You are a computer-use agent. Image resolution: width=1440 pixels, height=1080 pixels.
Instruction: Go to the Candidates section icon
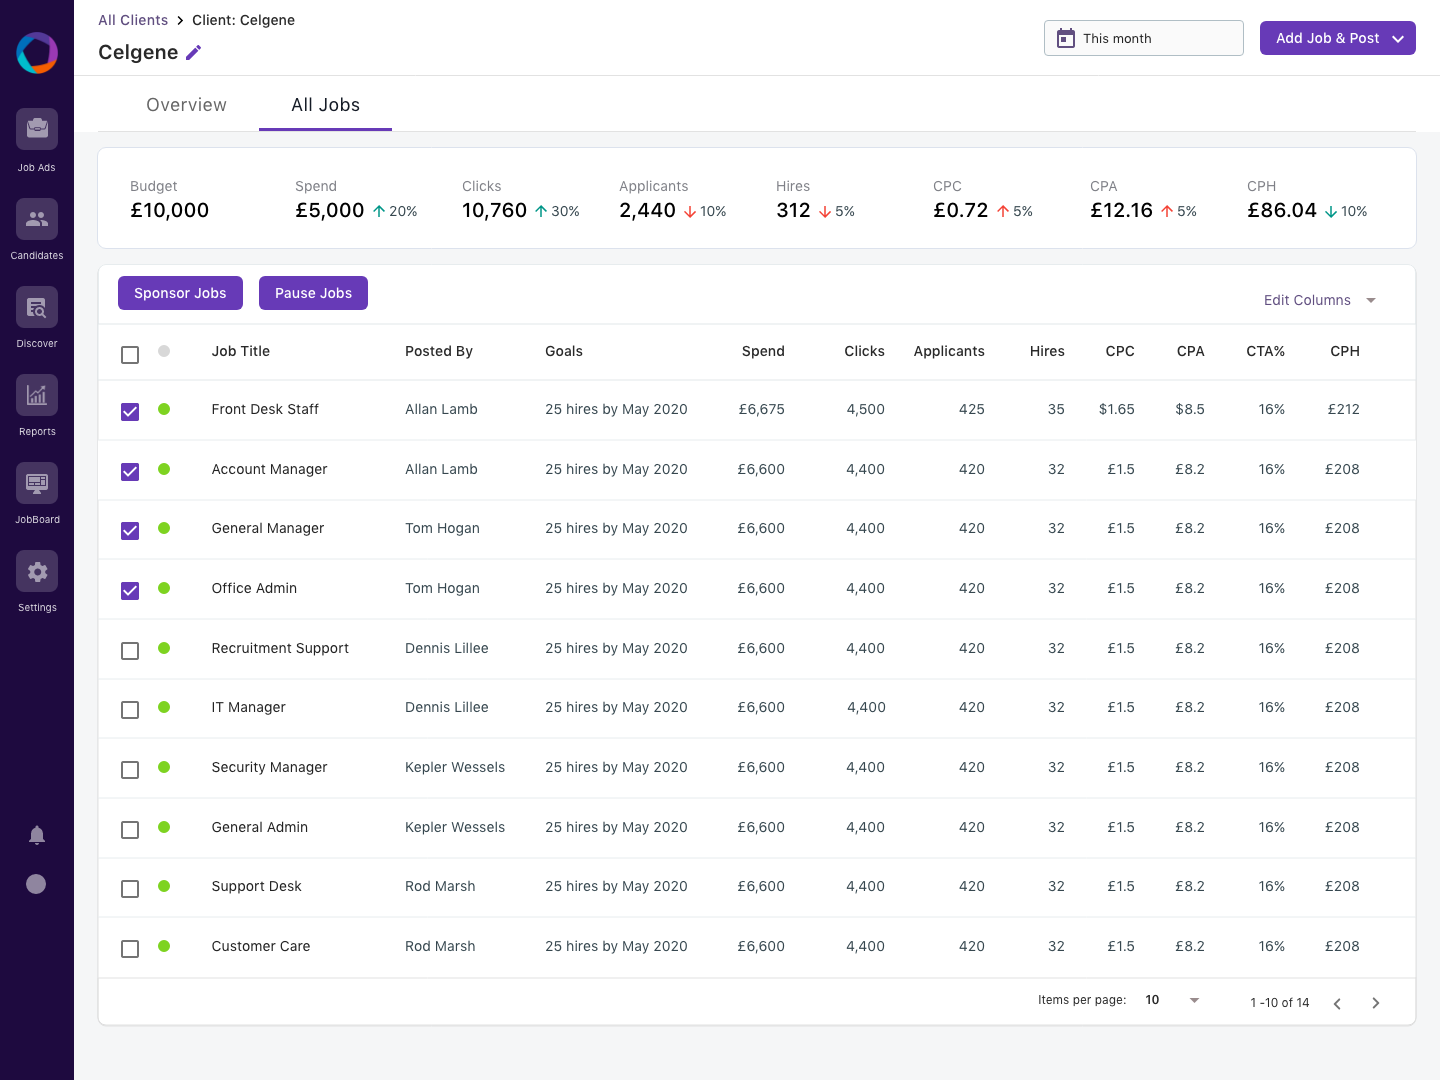click(x=37, y=219)
